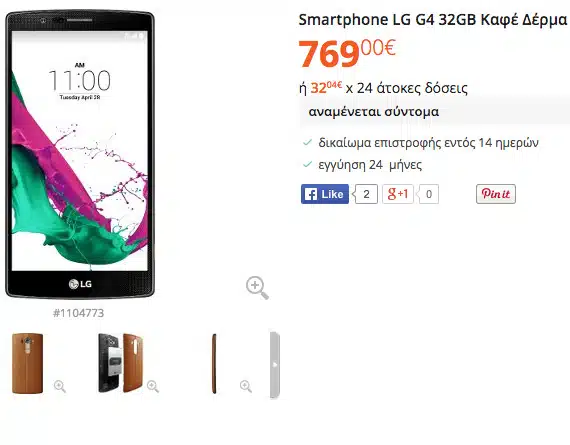Select the open back and cover thumbnail
This screenshot has height=445, width=570.
click(x=121, y=363)
